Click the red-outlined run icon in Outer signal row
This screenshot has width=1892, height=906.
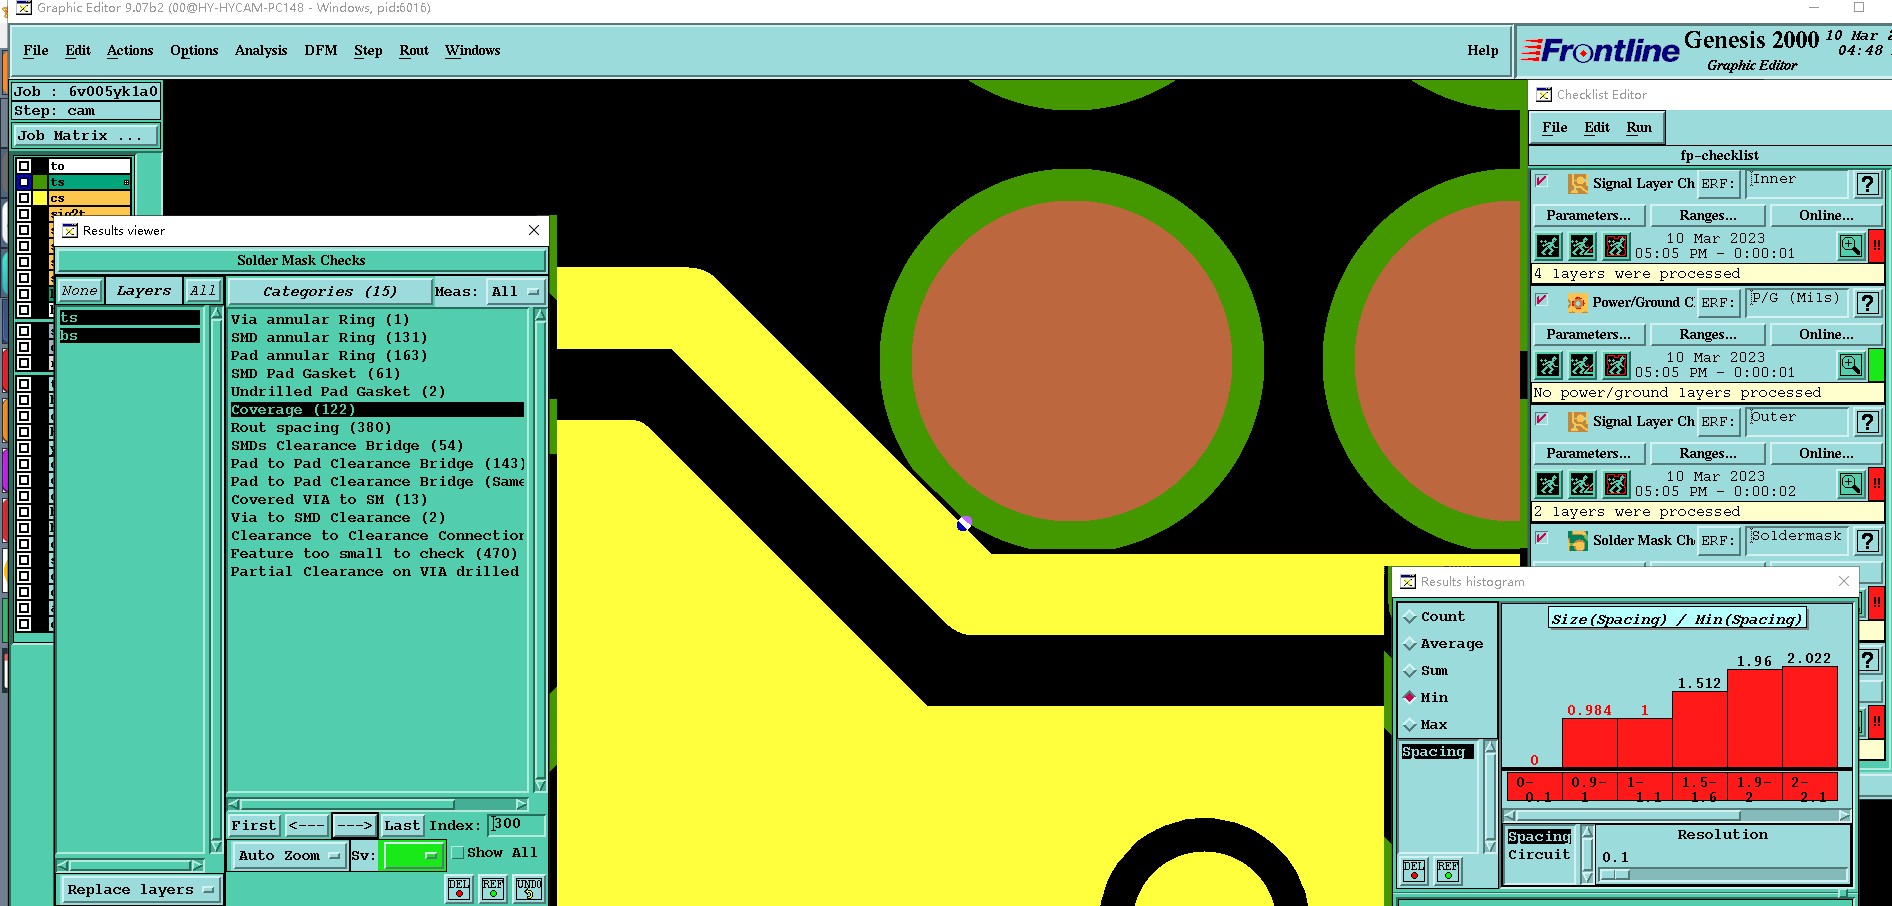(x=1616, y=484)
